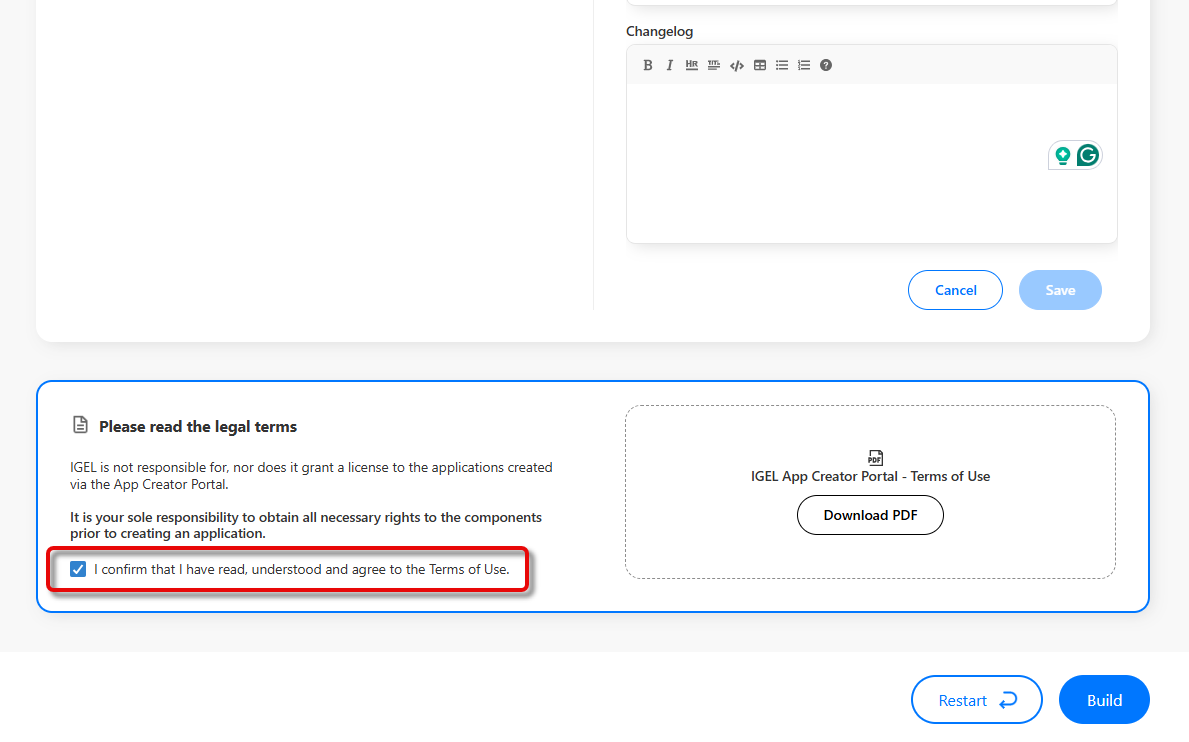Screen dimensions: 1189x742
Task: Insert code block in Changelog editor
Action: [737, 65]
